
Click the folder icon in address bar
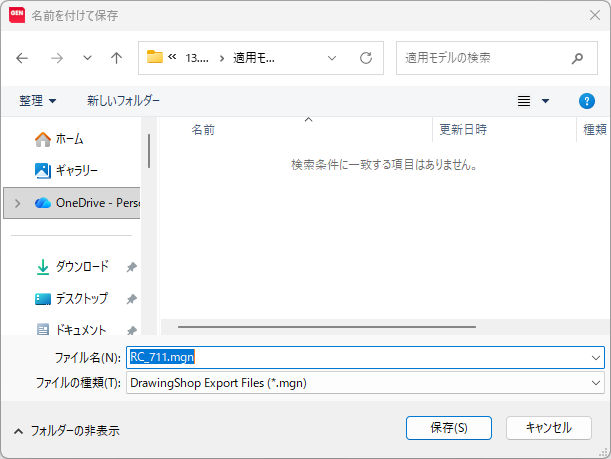155,57
